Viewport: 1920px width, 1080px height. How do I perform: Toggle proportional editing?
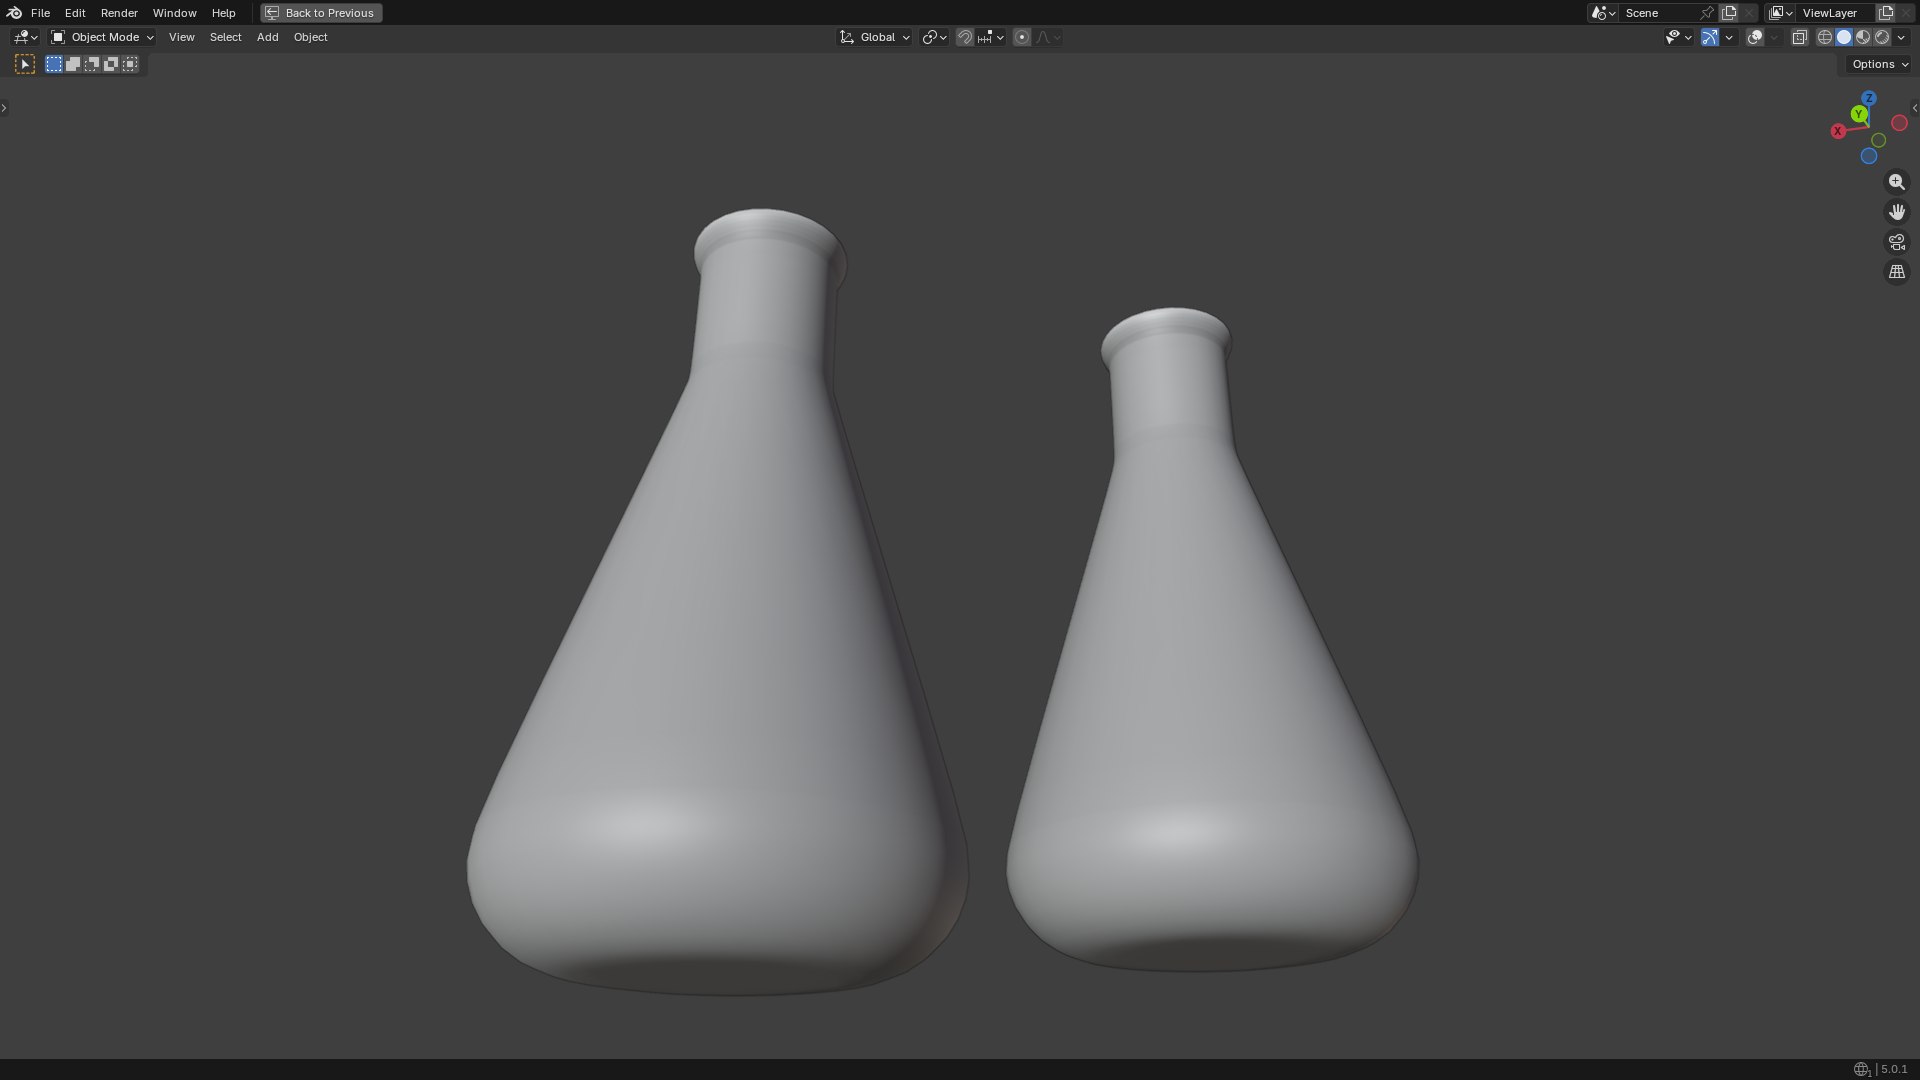1022,37
